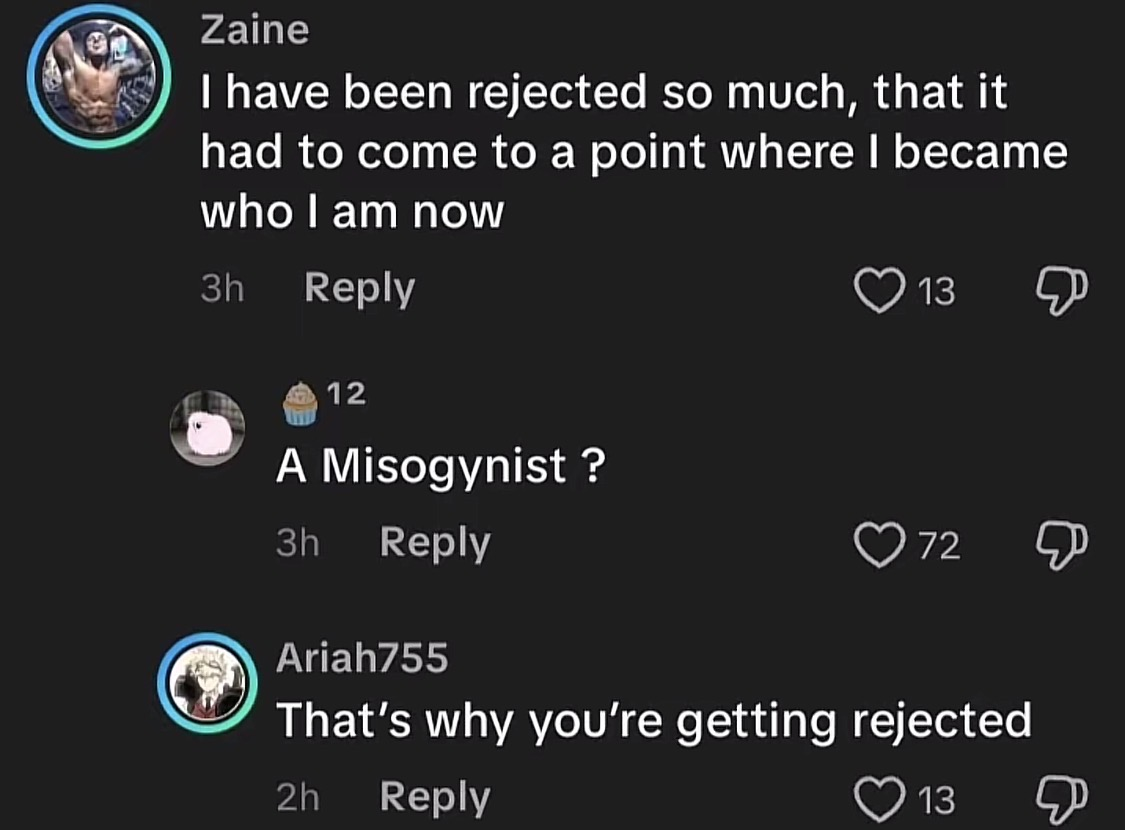Reply to Ariah755's comment
Viewport: 1125px width, 830px height.
[x=435, y=797]
